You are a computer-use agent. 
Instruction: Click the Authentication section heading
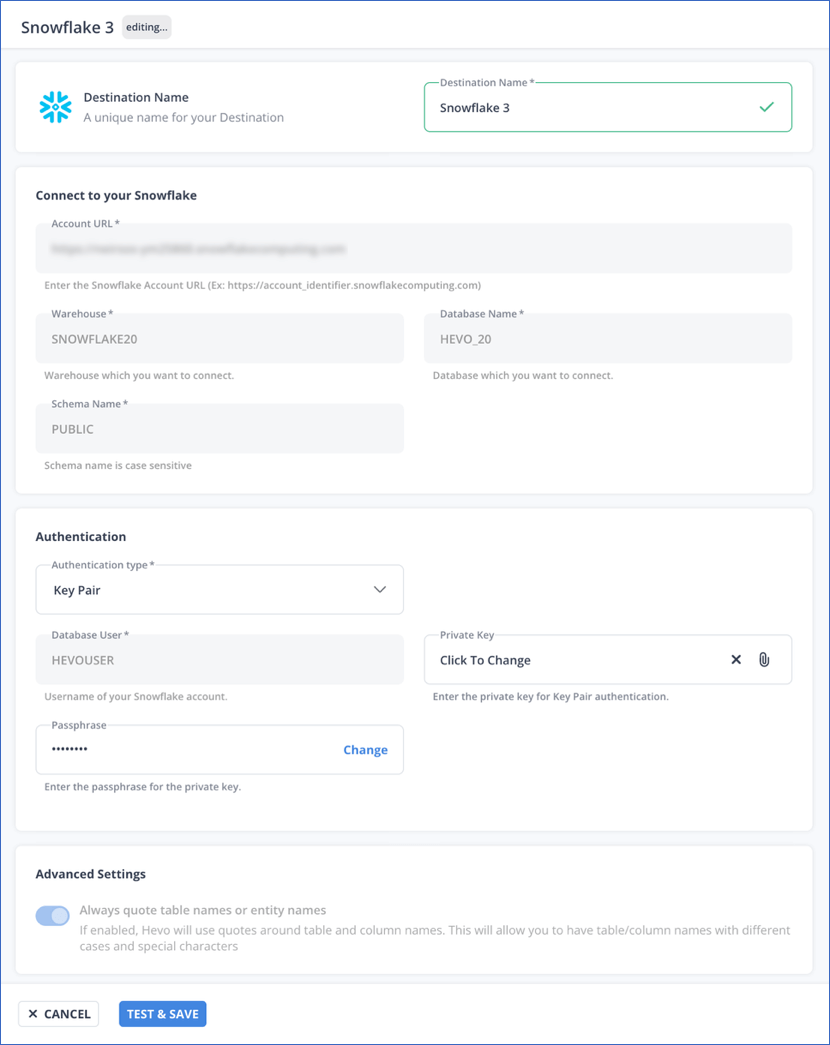(x=81, y=536)
